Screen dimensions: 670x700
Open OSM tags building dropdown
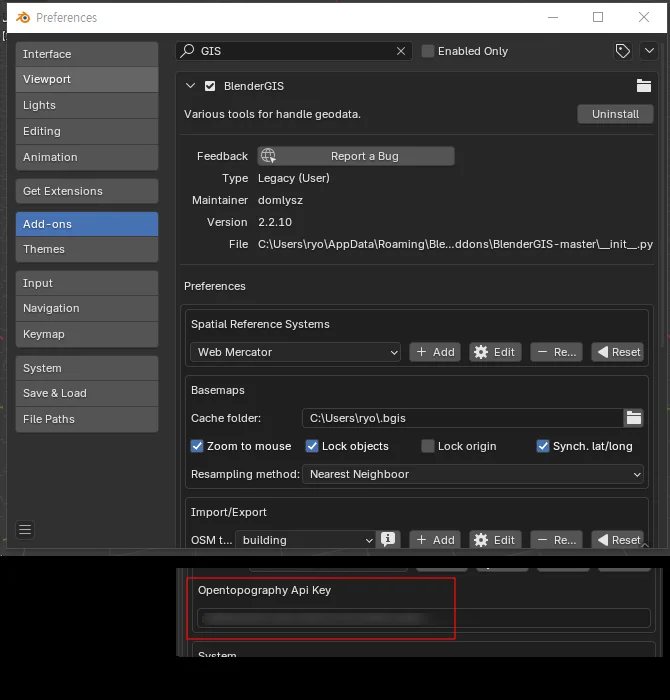pyautogui.click(x=305, y=540)
